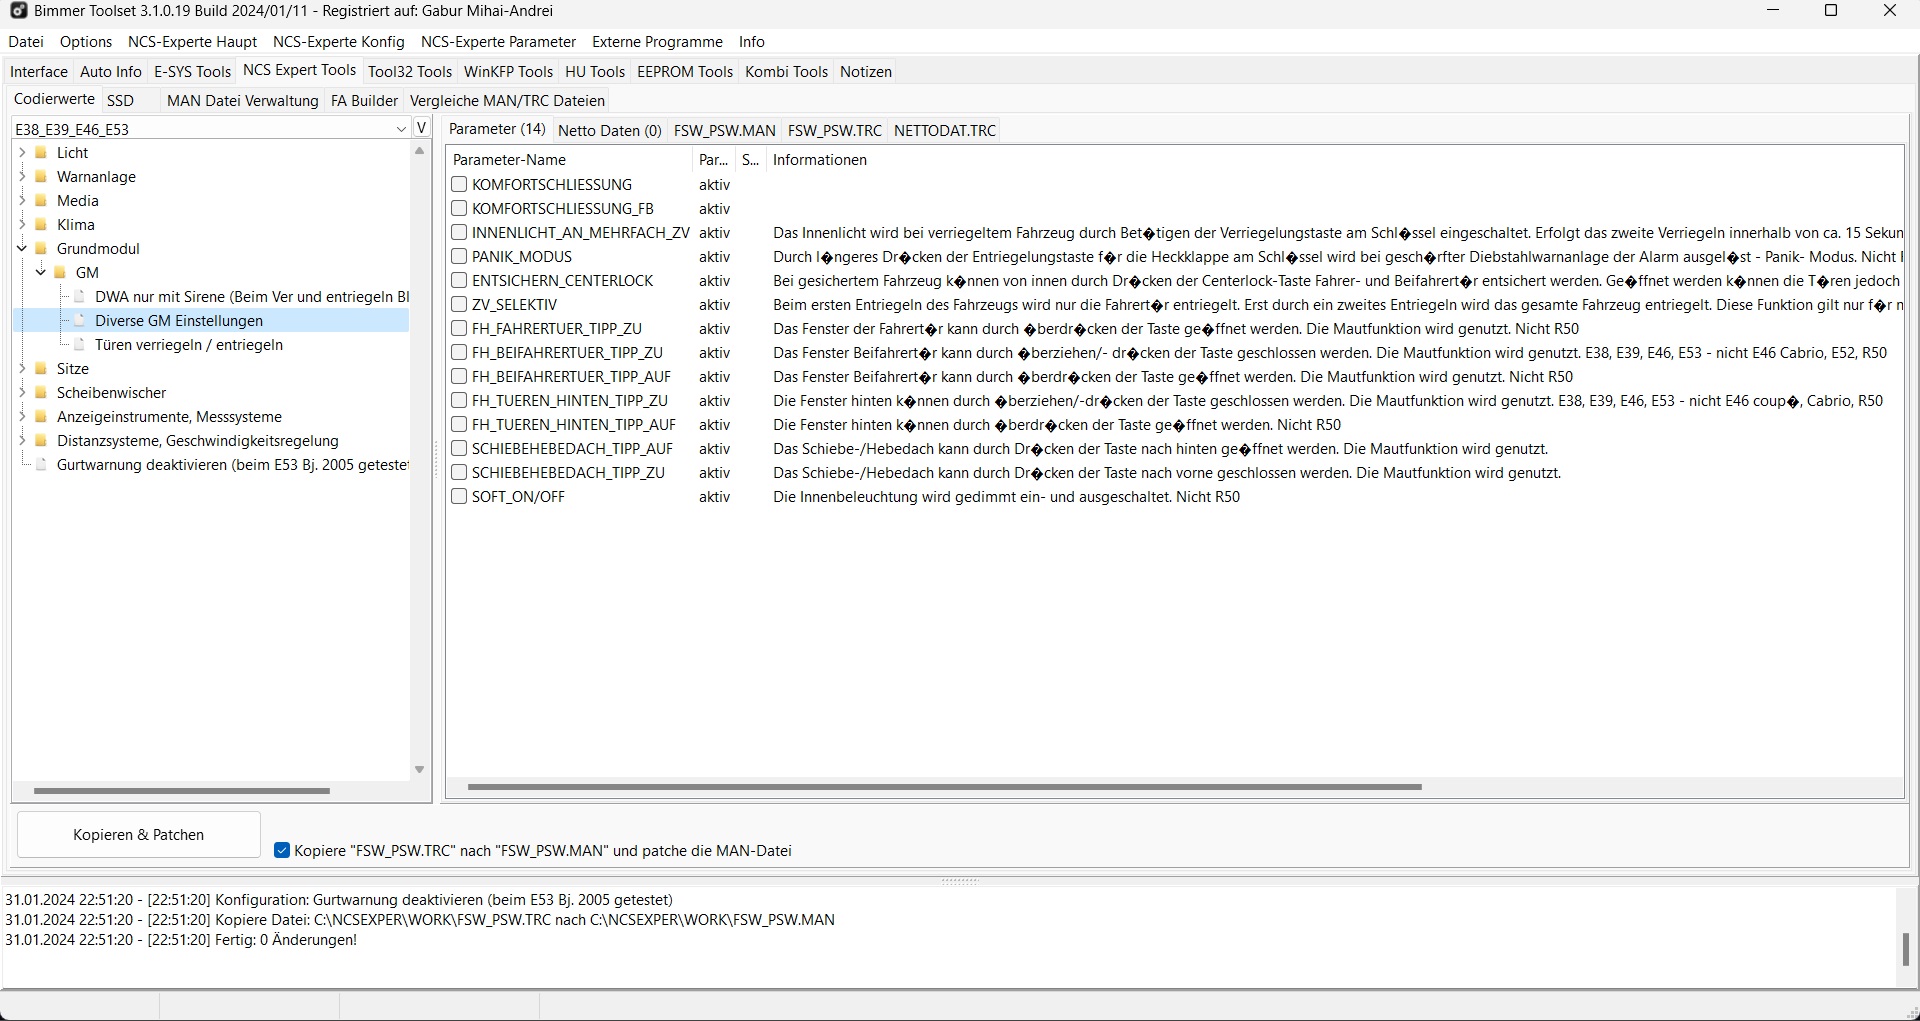Check INNENLICHT_AN_MEHRFACH_ZV checkbox
Image resolution: width=1920 pixels, height=1021 pixels.
click(459, 233)
